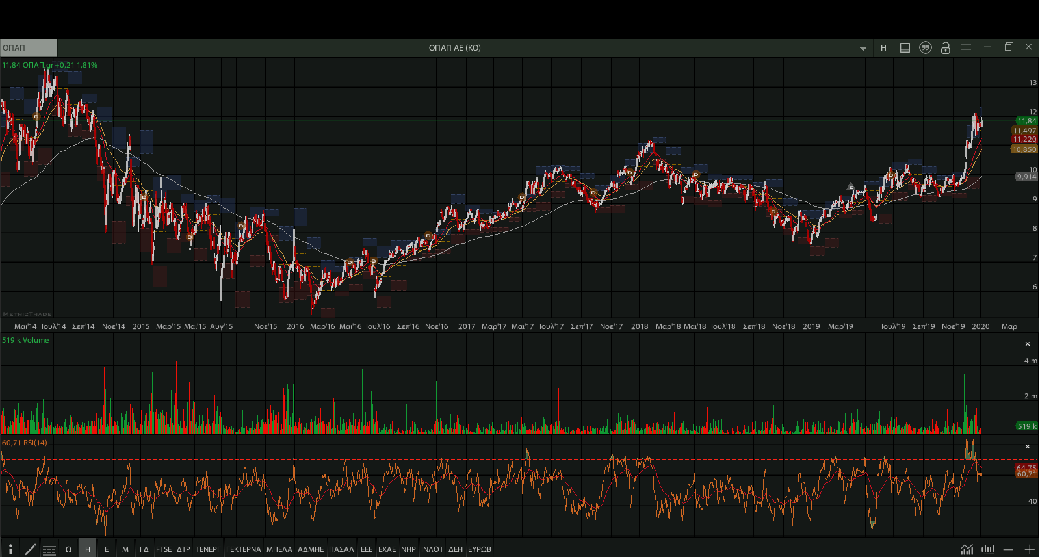Select the M timeframe tab
Image resolution: width=1039 pixels, height=557 pixels.
(x=125, y=549)
